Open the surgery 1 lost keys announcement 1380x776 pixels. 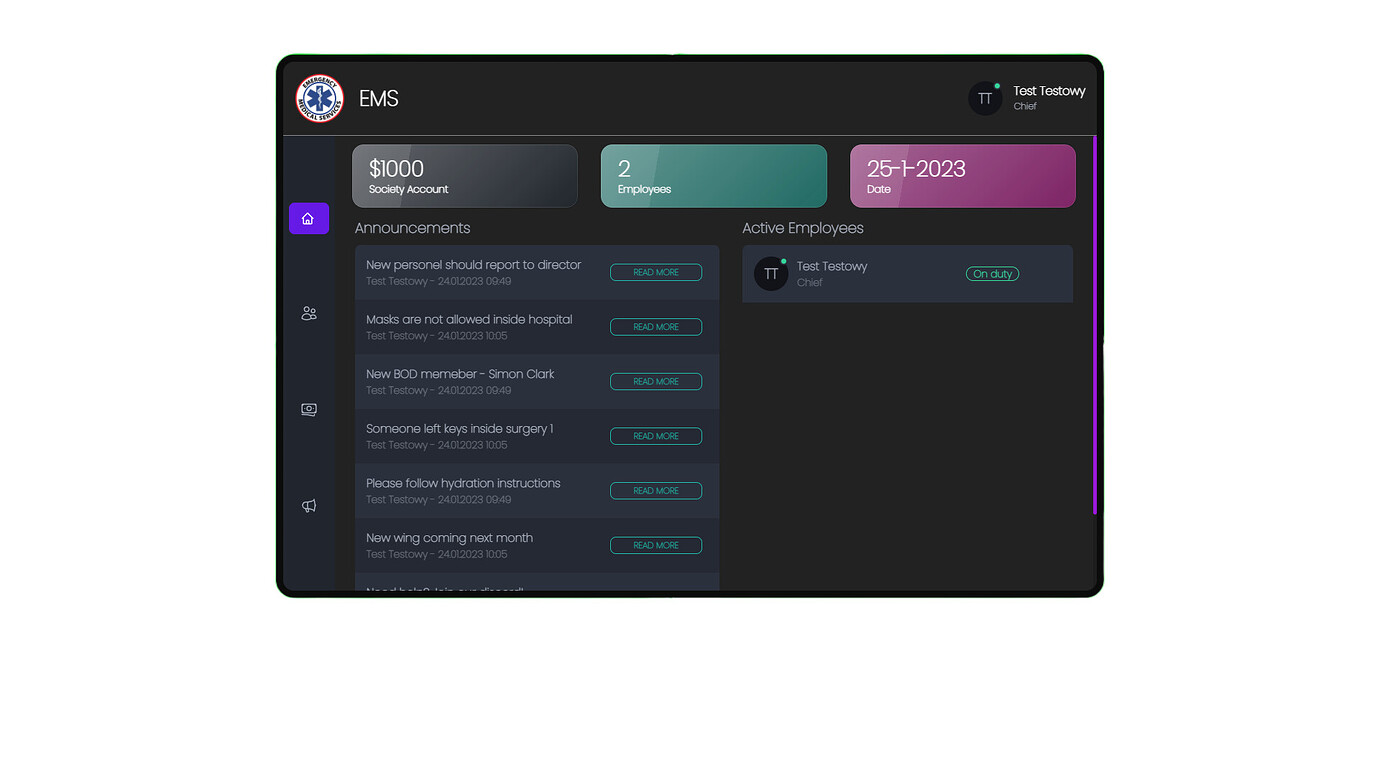[x=655, y=435]
